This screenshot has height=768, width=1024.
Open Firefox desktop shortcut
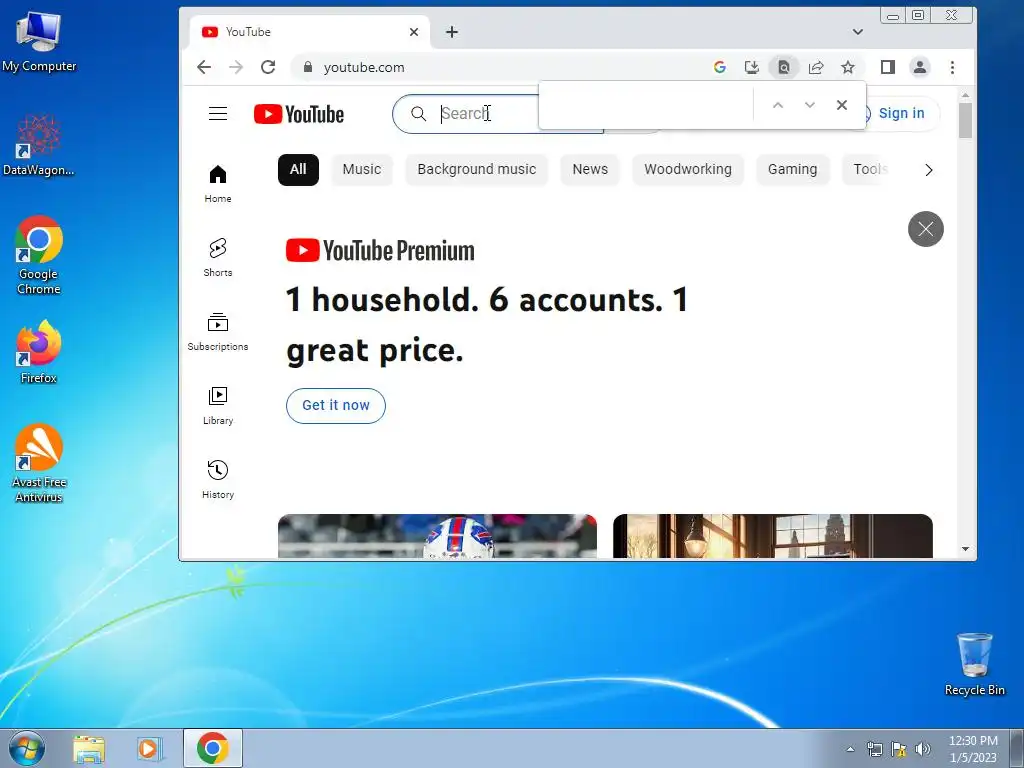coord(39,352)
